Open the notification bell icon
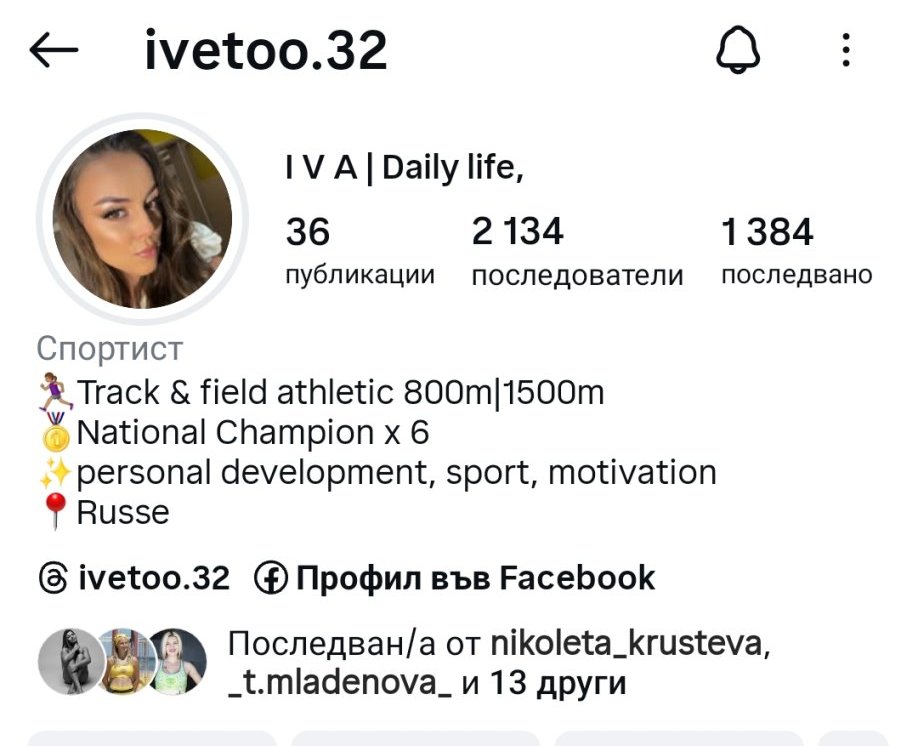 click(x=738, y=50)
